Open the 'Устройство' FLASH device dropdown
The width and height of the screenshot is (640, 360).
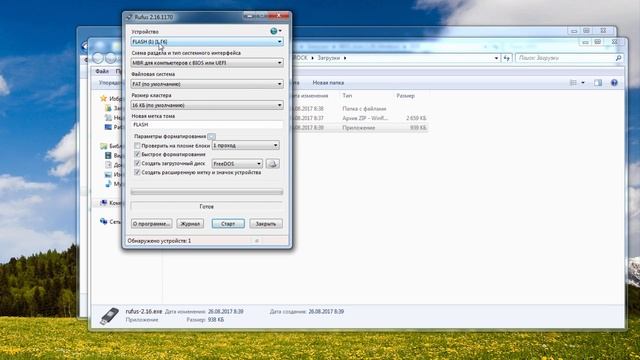tap(207, 42)
